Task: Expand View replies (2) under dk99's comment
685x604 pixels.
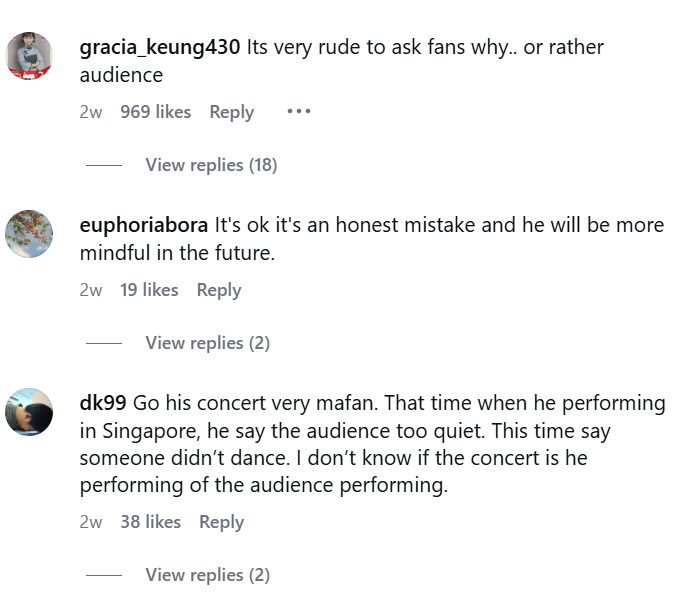Action: click(207, 575)
